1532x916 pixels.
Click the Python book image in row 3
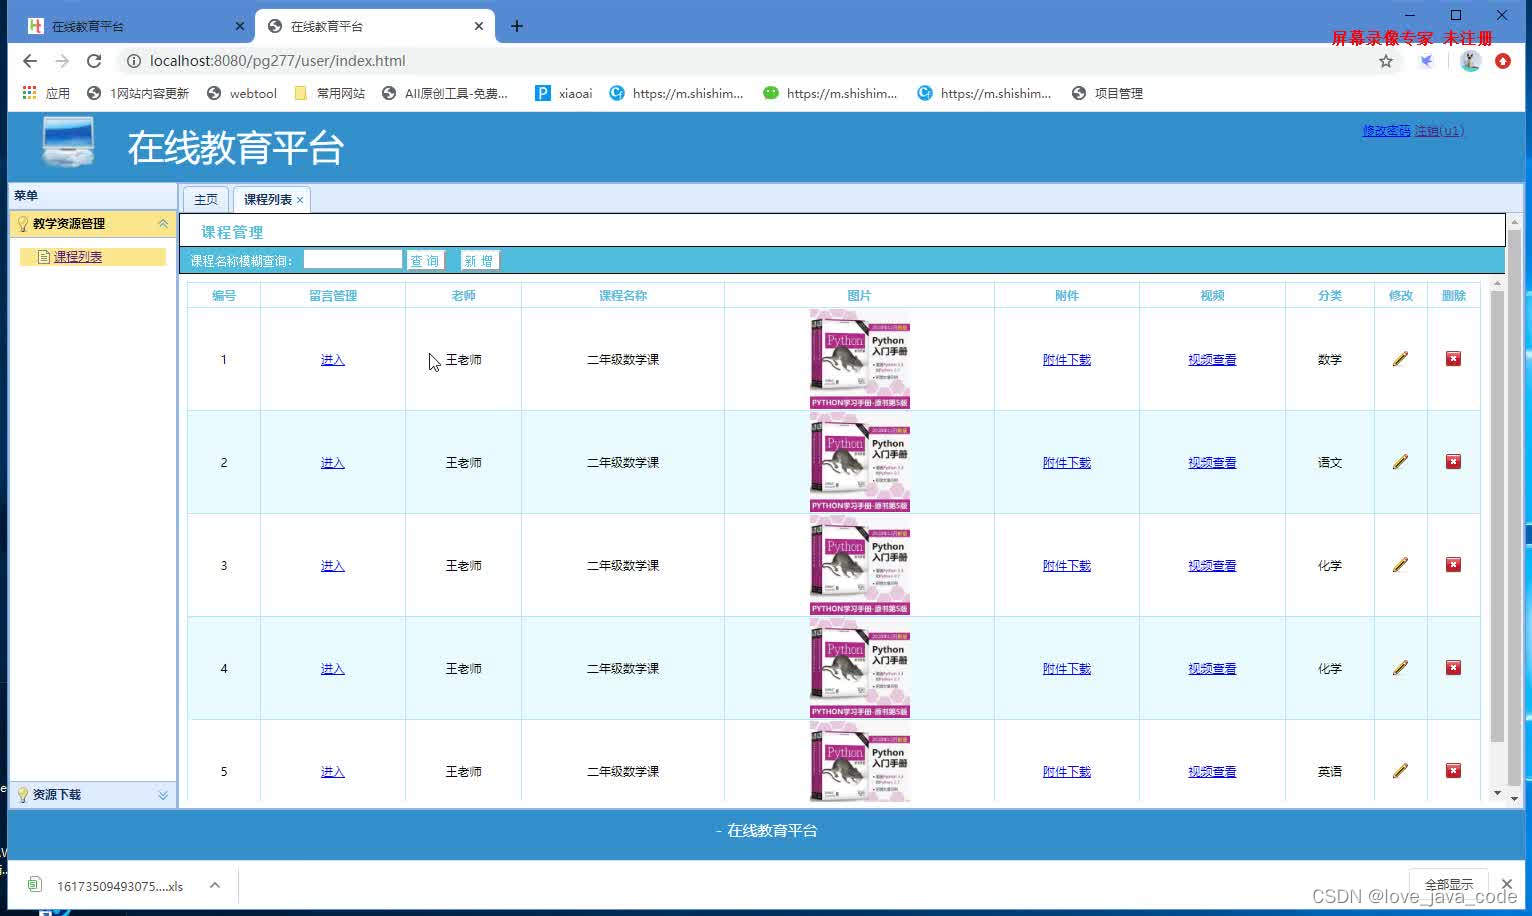tap(860, 565)
